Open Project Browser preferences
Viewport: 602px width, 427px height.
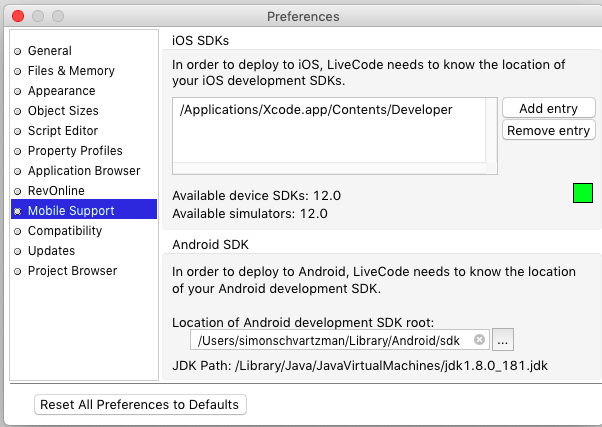click(x=72, y=271)
